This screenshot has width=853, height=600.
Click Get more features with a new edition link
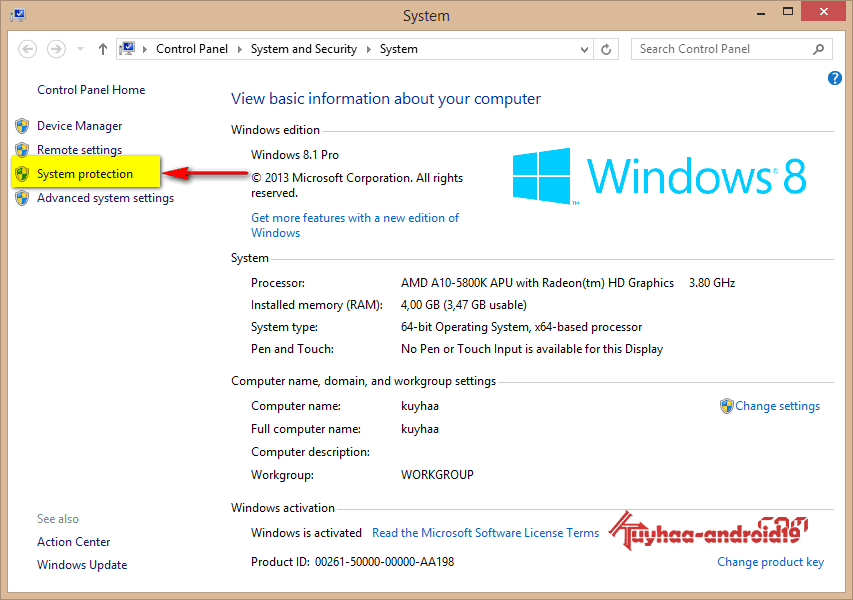355,225
